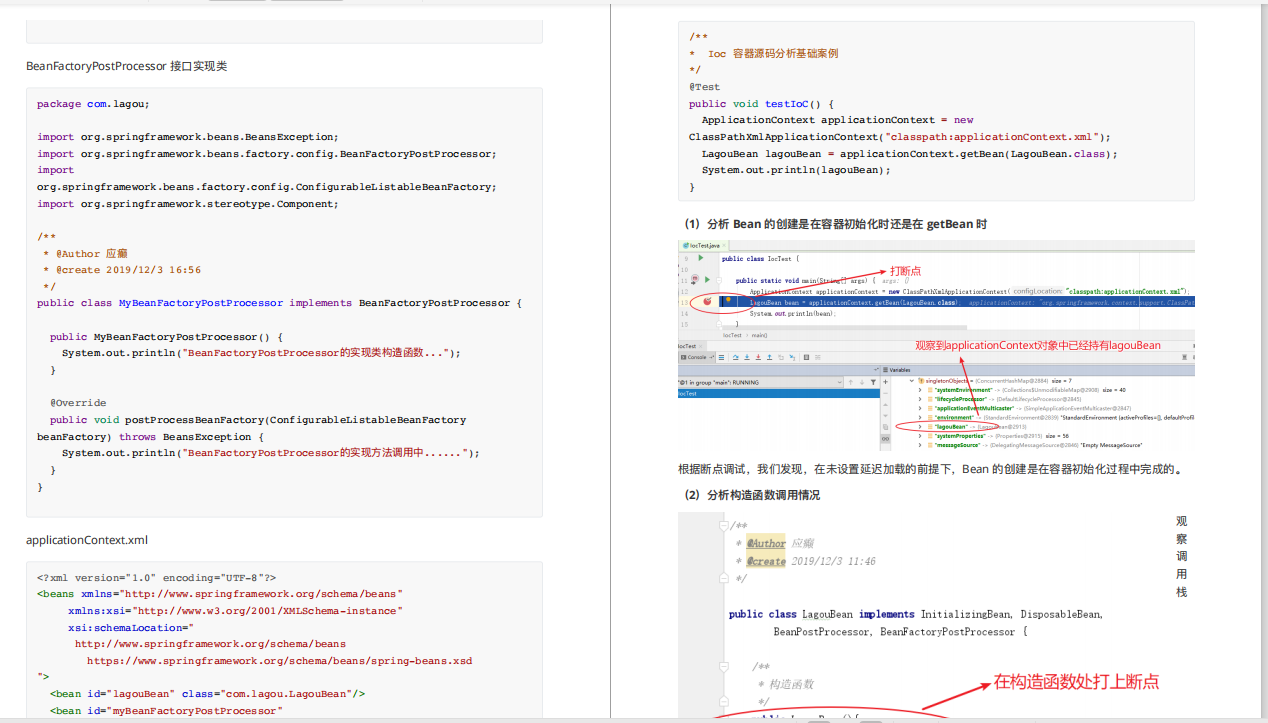
Task: Click previous frame up arrow in Frames panel
Action: coord(851,382)
